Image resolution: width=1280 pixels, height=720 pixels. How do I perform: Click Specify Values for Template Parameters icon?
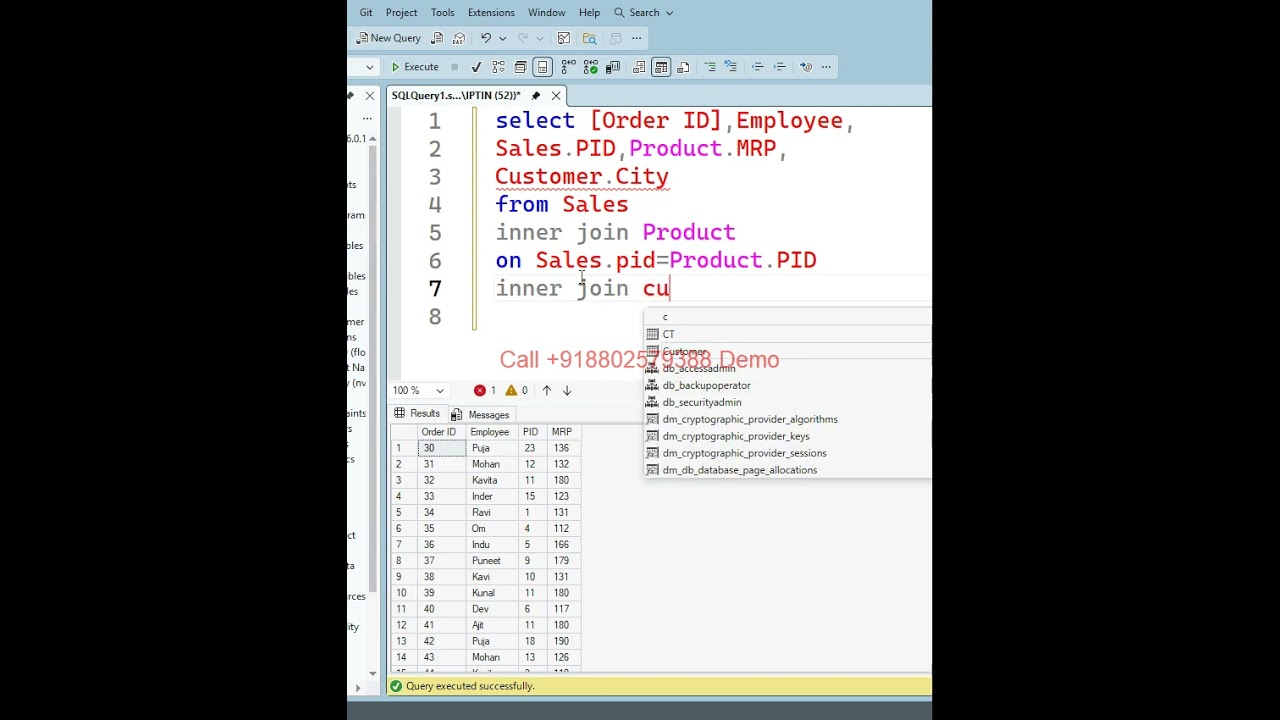point(806,67)
